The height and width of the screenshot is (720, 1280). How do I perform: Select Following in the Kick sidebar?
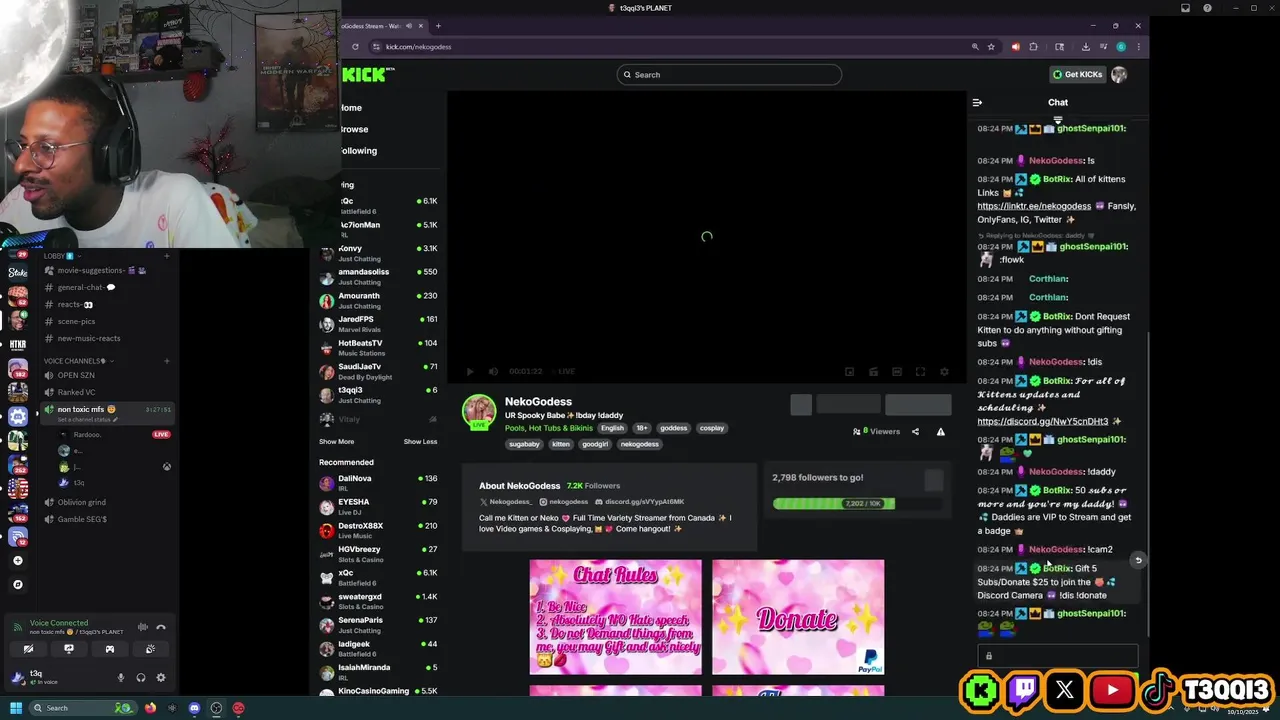pos(358,151)
